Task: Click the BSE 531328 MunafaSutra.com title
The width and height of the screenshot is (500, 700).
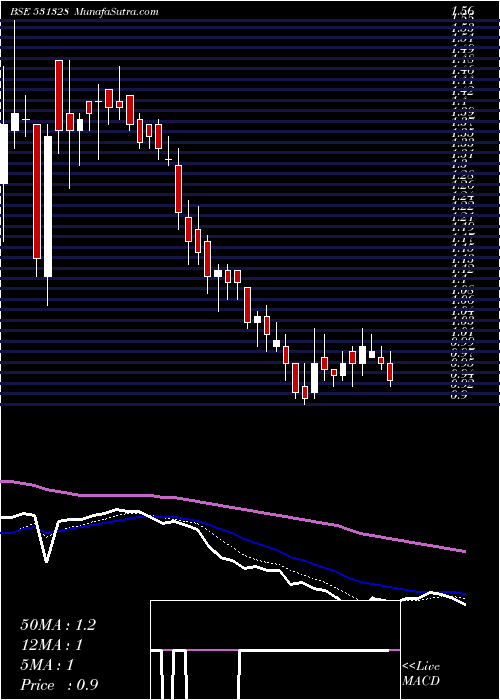Action: tap(84, 12)
